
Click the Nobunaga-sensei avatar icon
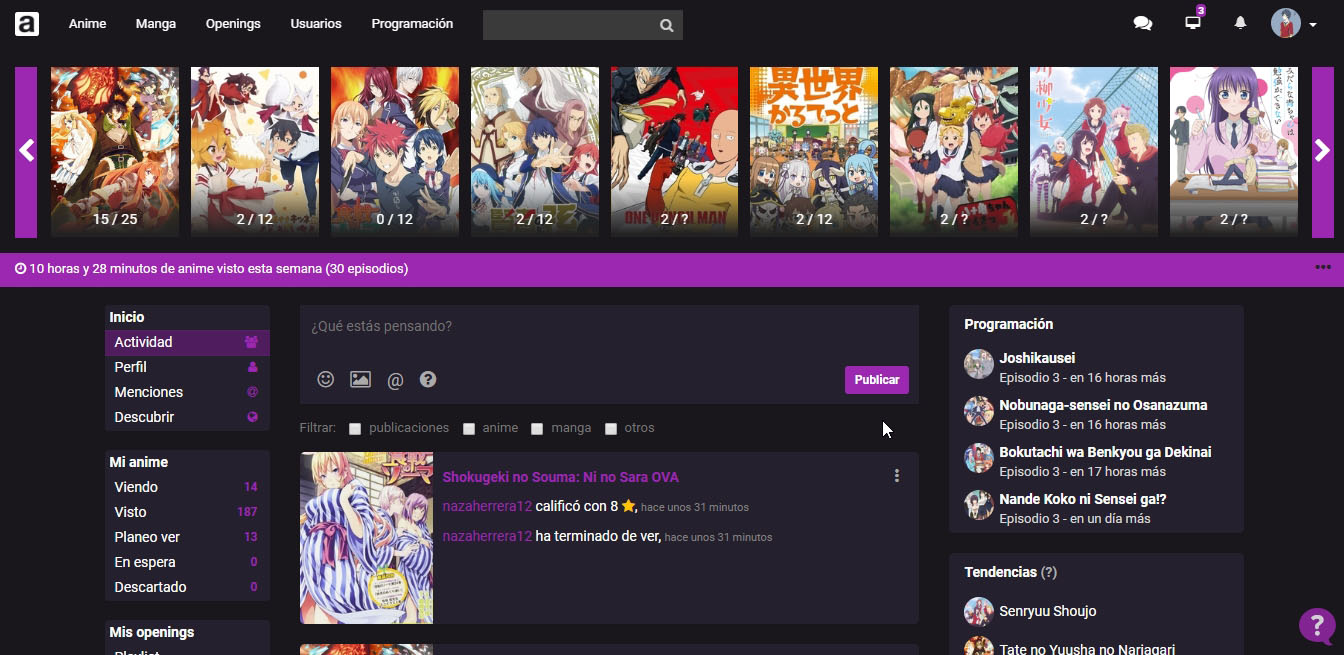978,411
